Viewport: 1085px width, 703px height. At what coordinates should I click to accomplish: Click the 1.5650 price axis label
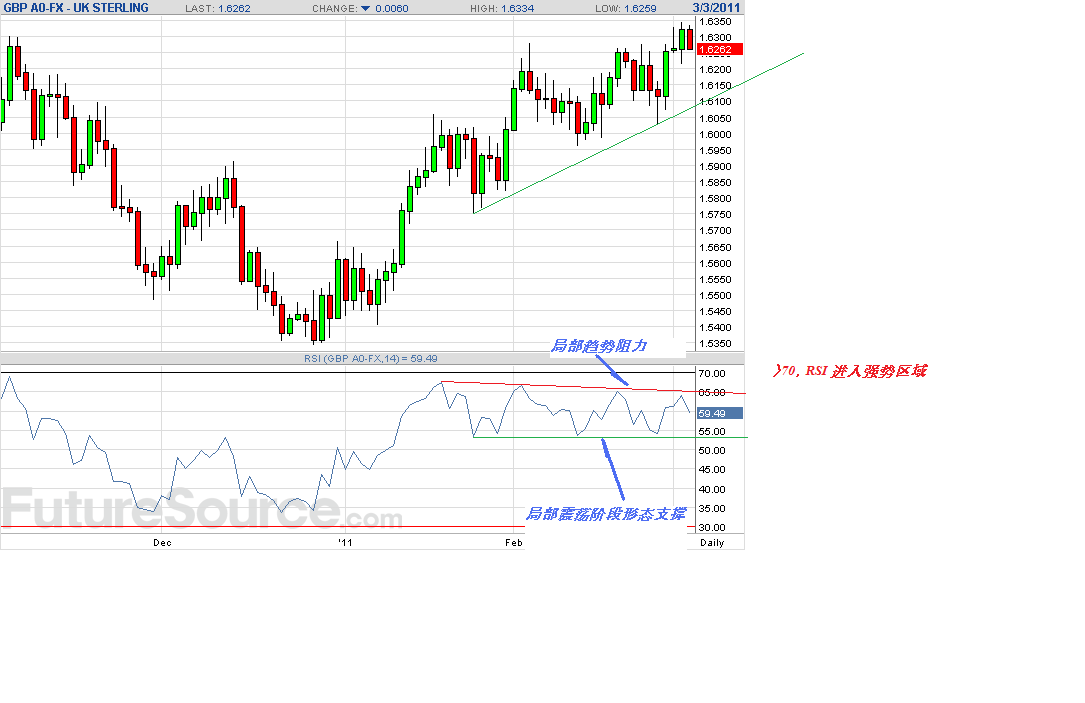715,247
